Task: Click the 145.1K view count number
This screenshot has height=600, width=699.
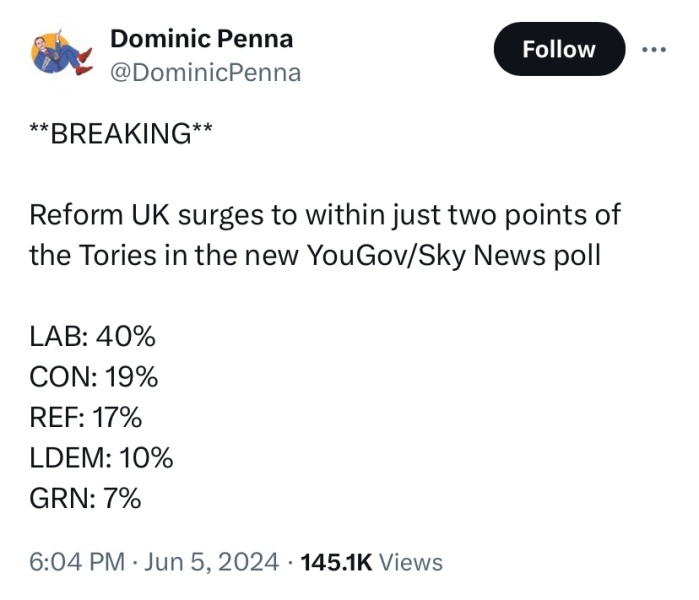Action: [x=336, y=562]
